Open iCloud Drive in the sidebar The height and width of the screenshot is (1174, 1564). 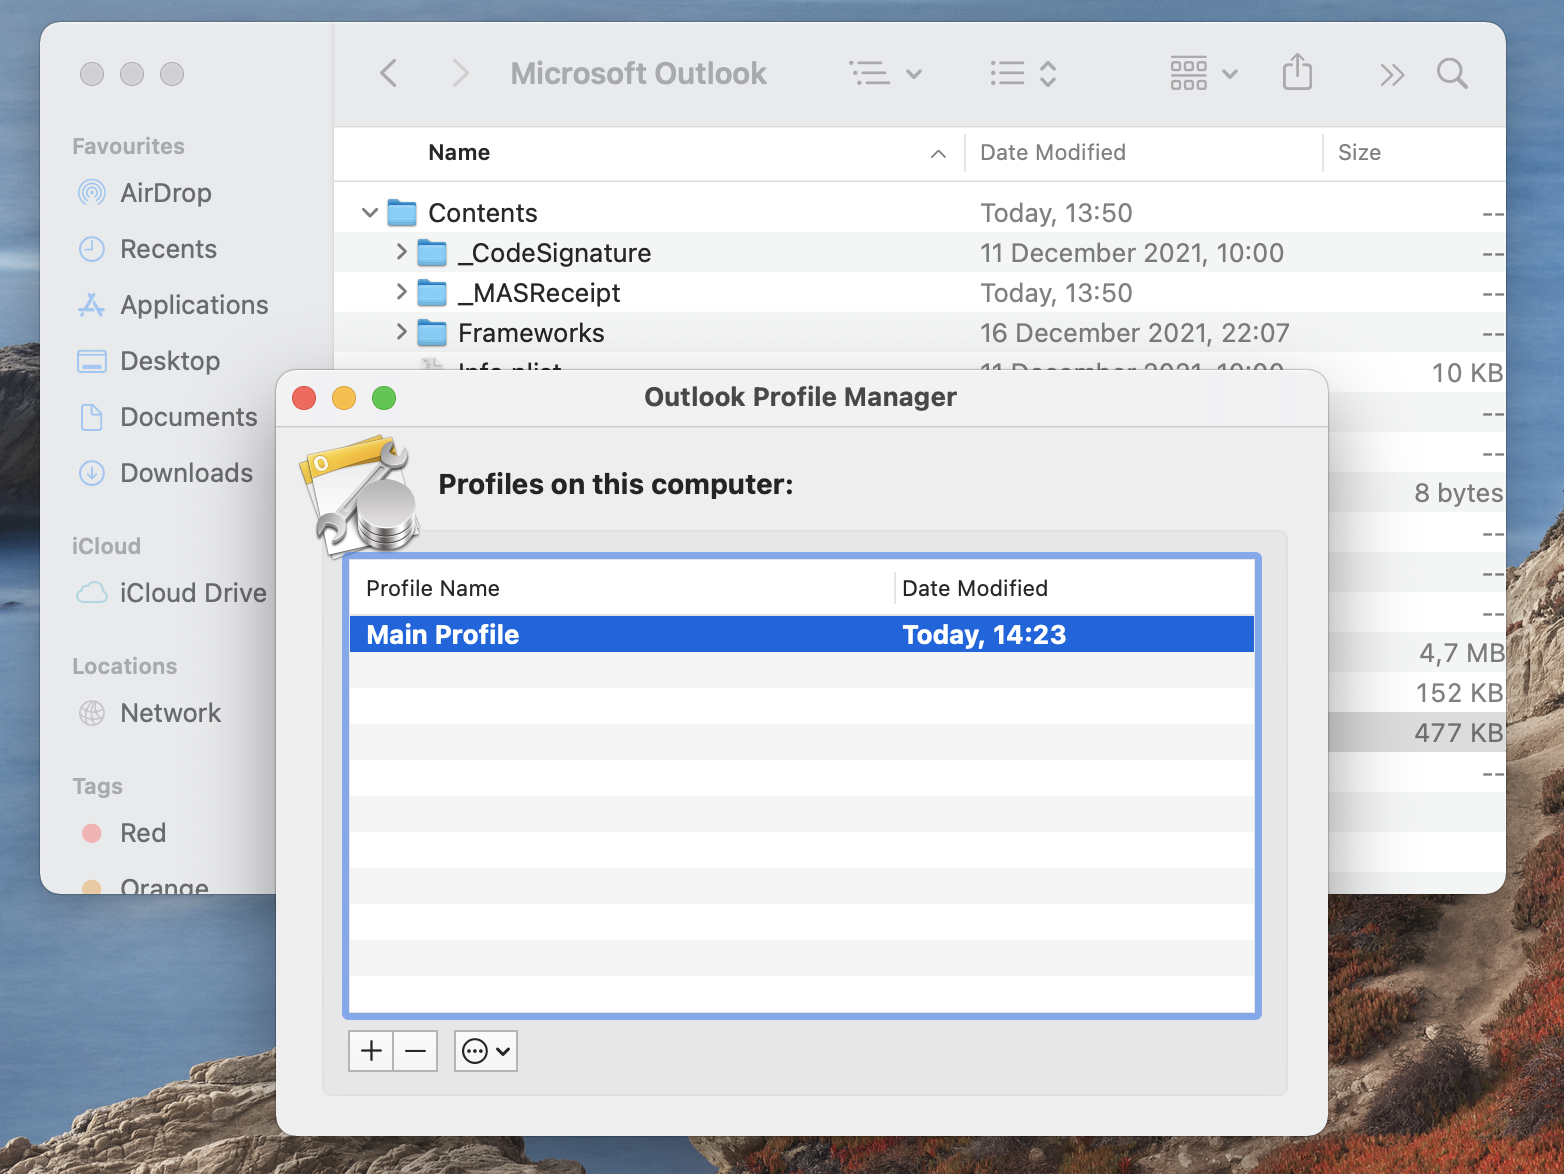[192, 592]
